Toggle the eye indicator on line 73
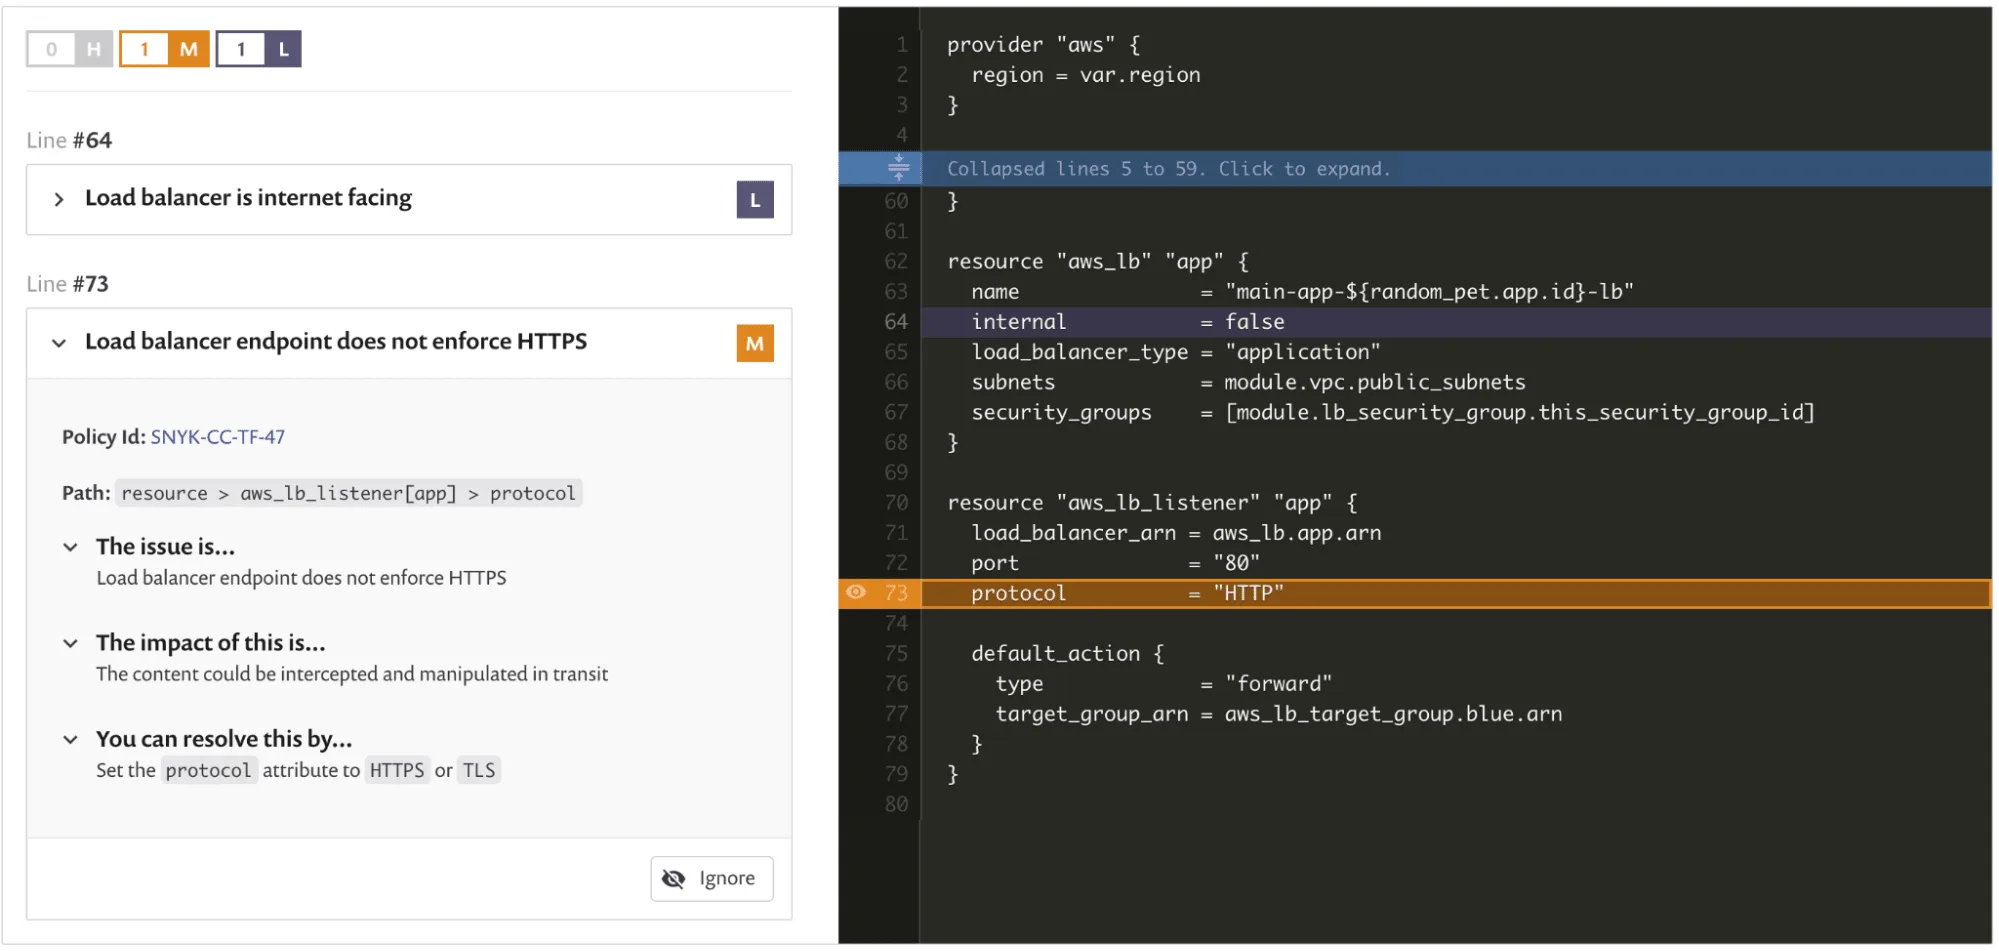1999x951 pixels. point(855,592)
